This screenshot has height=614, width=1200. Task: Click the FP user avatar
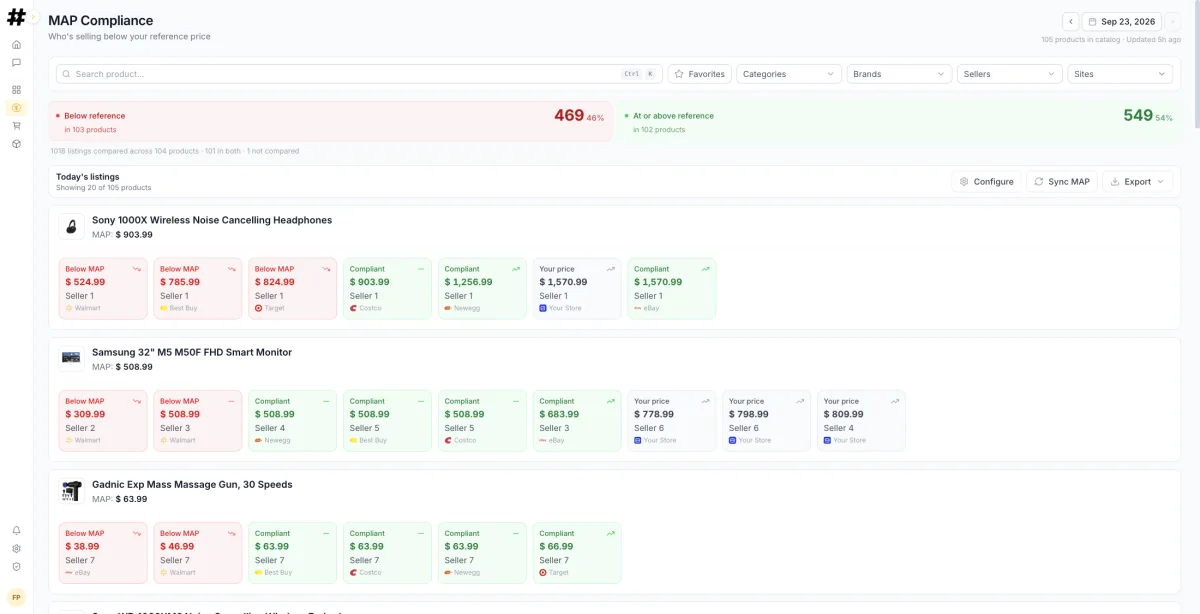pyautogui.click(x=16, y=596)
